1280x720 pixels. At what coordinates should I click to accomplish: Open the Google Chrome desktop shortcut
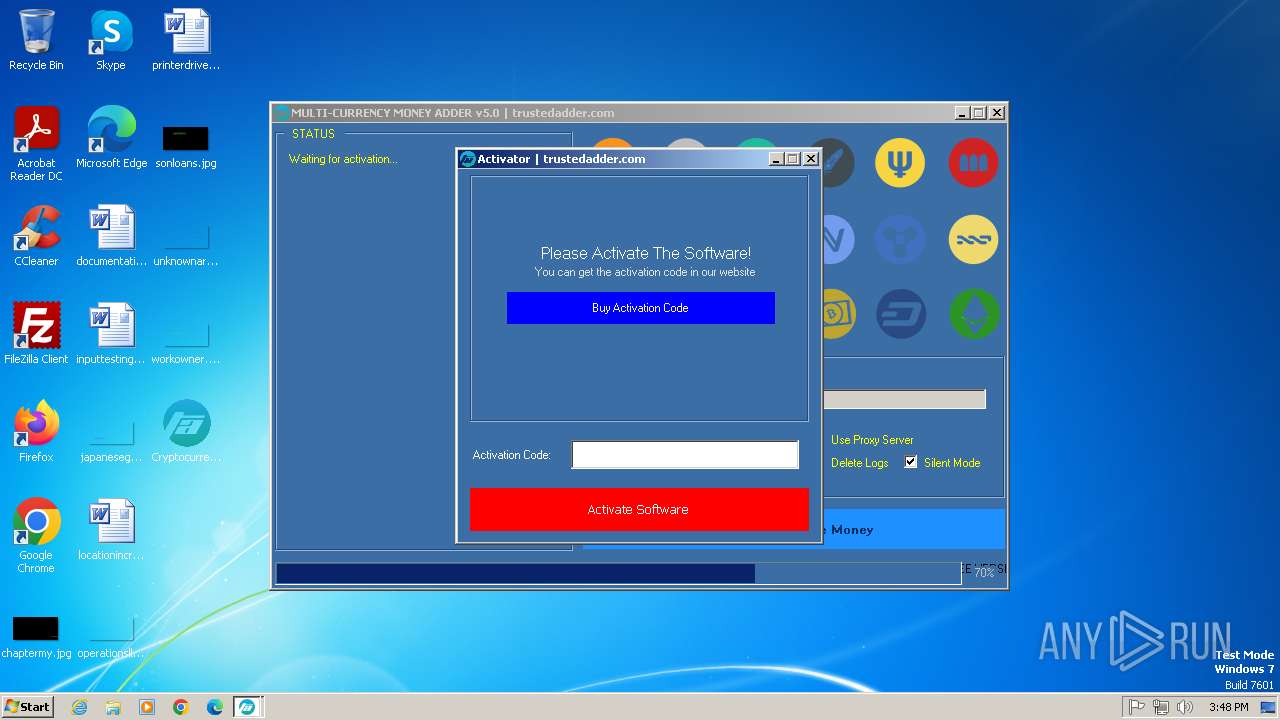pyautogui.click(x=36, y=536)
